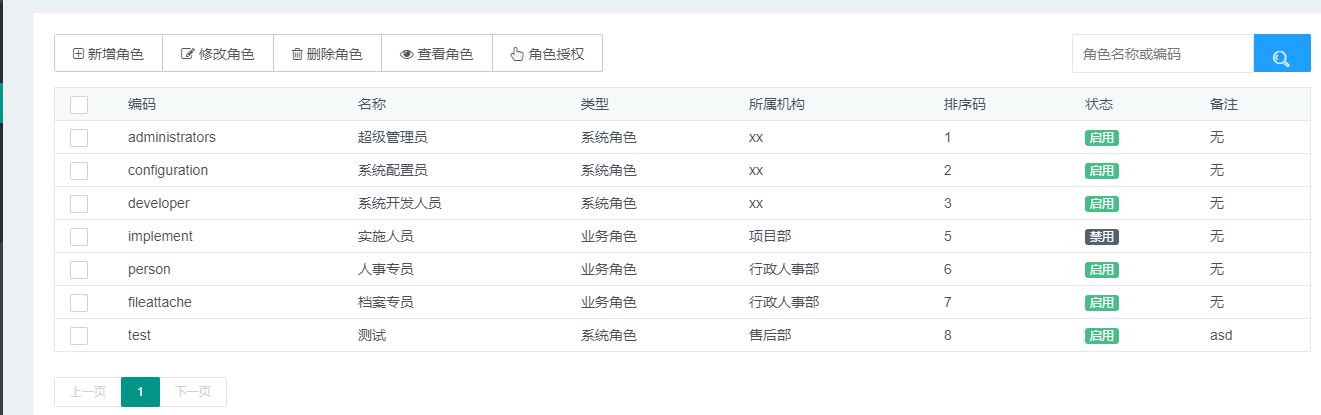Select the fileattache role row code
Screen dimensions: 1321x415
[160, 302]
